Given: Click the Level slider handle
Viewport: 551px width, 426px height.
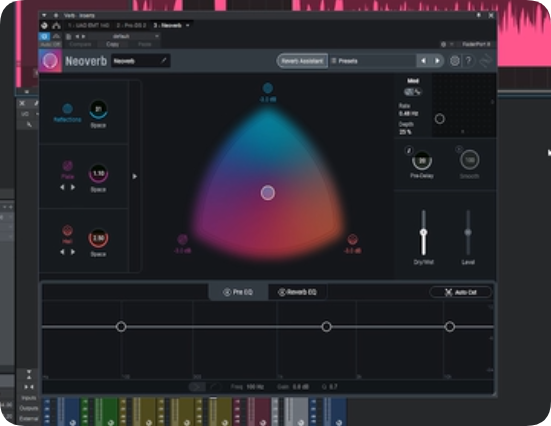Looking at the screenshot, I should point(468,232).
